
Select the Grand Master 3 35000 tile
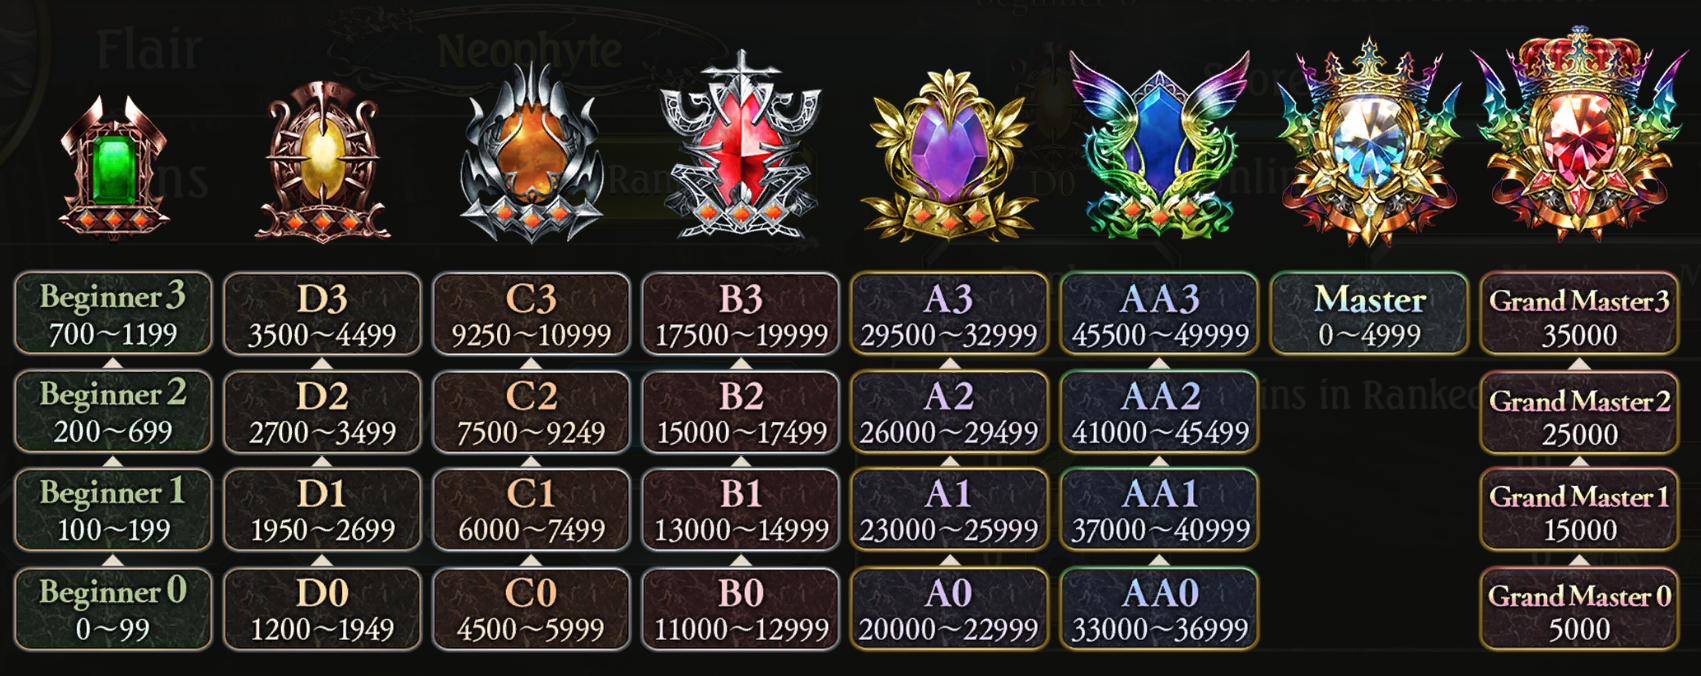pos(1579,313)
